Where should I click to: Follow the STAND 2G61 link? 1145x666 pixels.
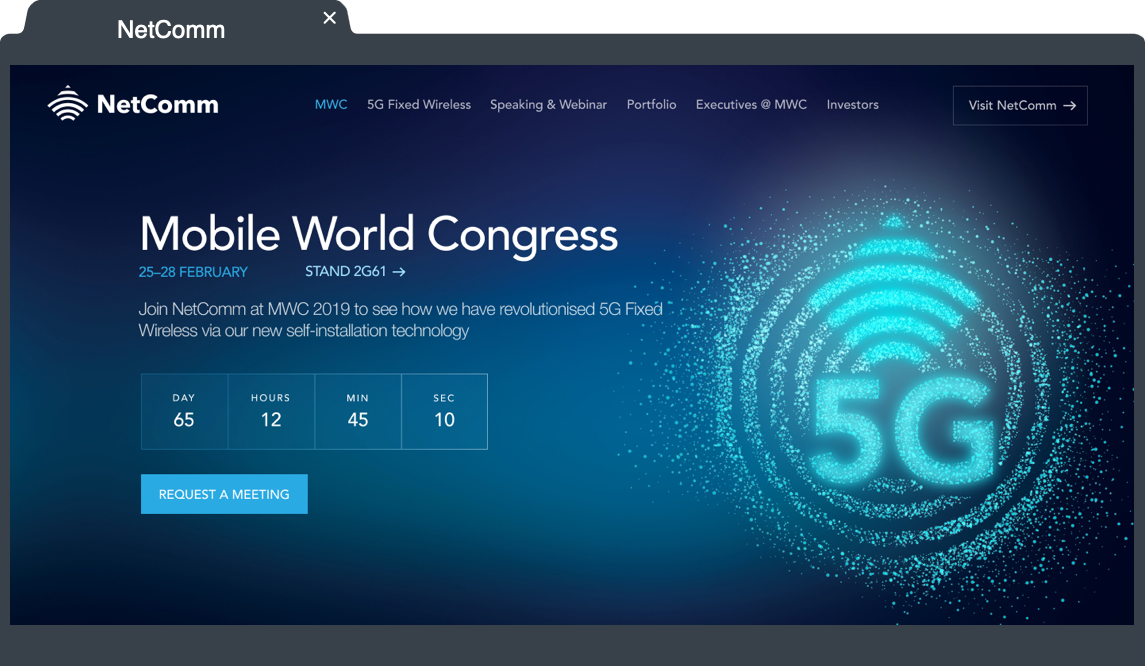tap(355, 271)
